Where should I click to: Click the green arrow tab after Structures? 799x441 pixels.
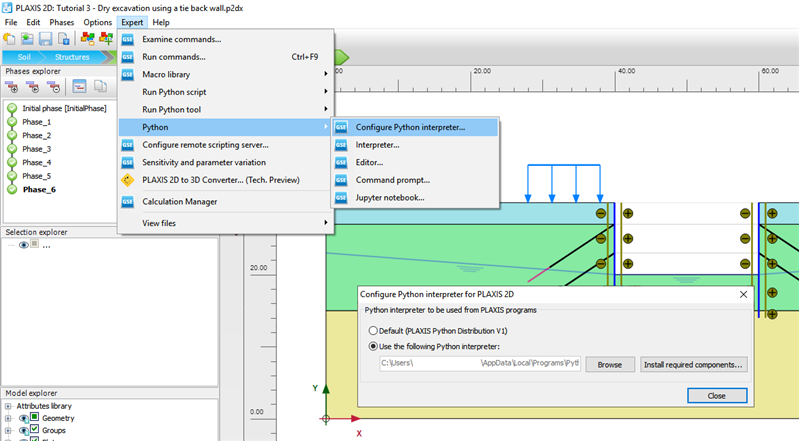pos(342,57)
